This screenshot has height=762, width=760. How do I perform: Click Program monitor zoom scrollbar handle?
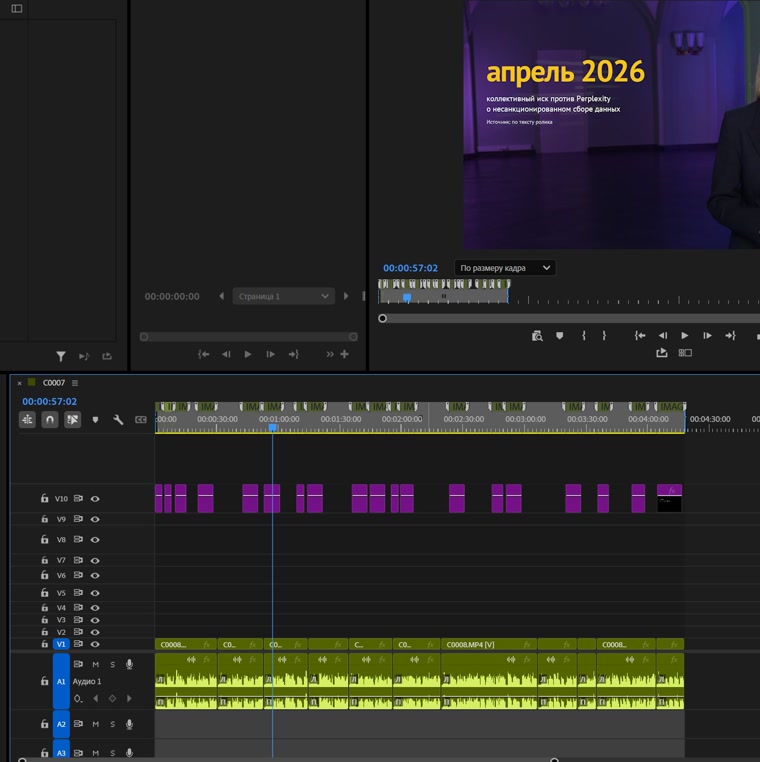[382, 318]
